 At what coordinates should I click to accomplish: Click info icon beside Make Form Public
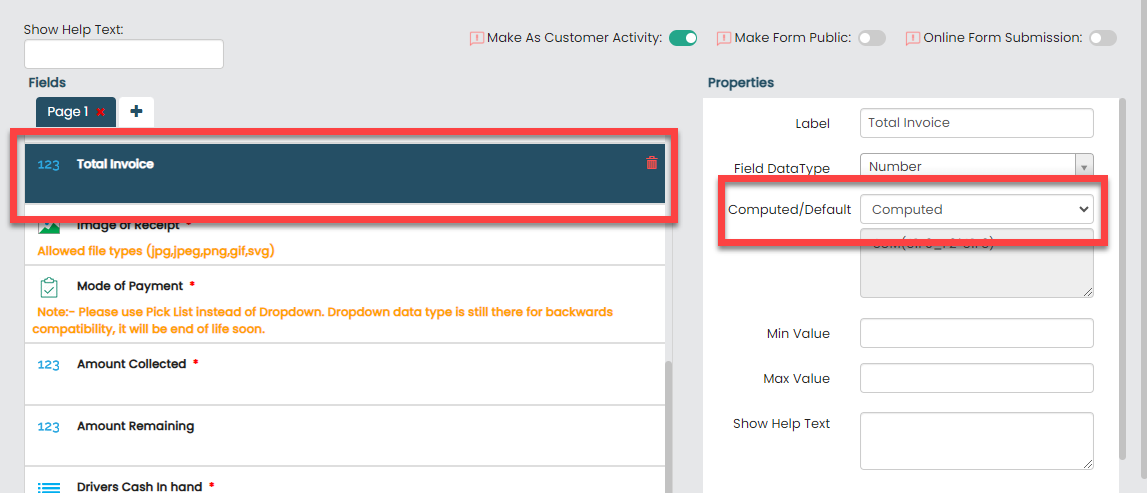point(723,39)
